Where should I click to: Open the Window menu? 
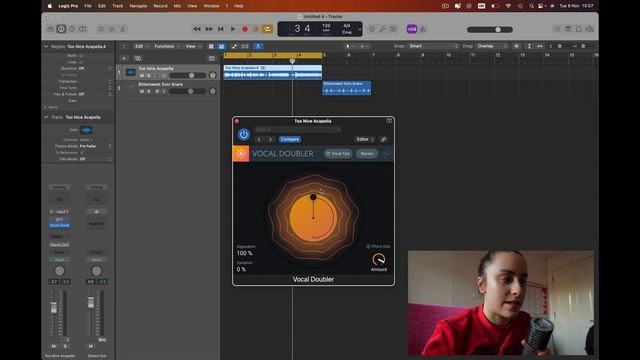click(211, 6)
